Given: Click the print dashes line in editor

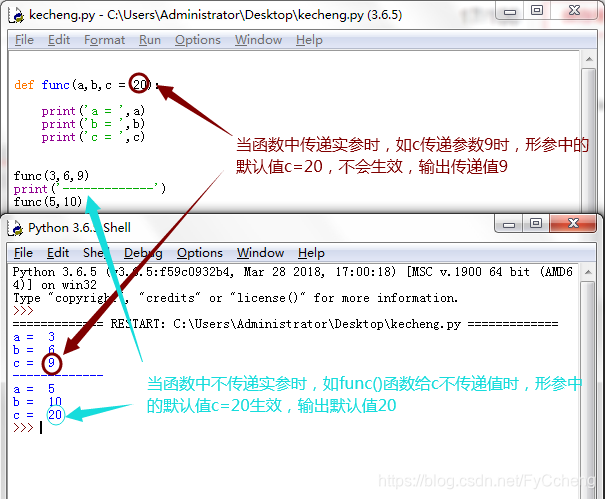Looking at the screenshot, I should pos(90,189).
